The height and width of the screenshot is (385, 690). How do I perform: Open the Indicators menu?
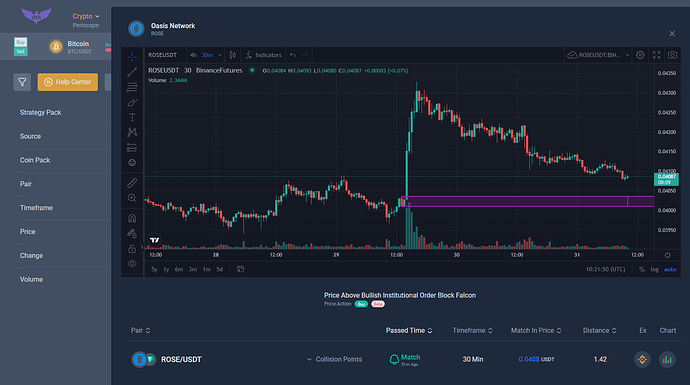tap(264, 55)
